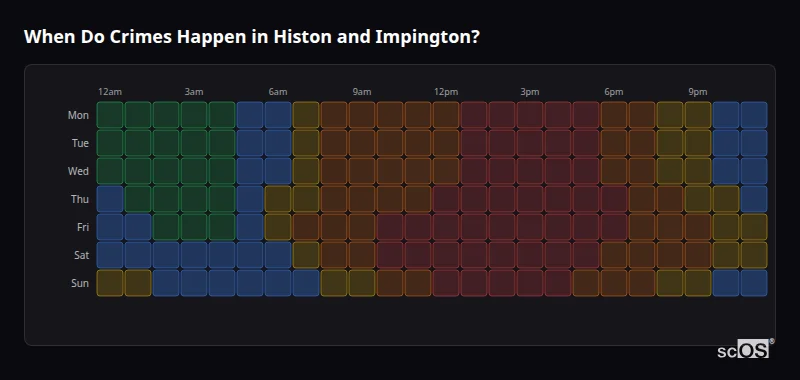Click the Wed row label
The width and height of the screenshot is (800, 380).
click(x=78, y=171)
